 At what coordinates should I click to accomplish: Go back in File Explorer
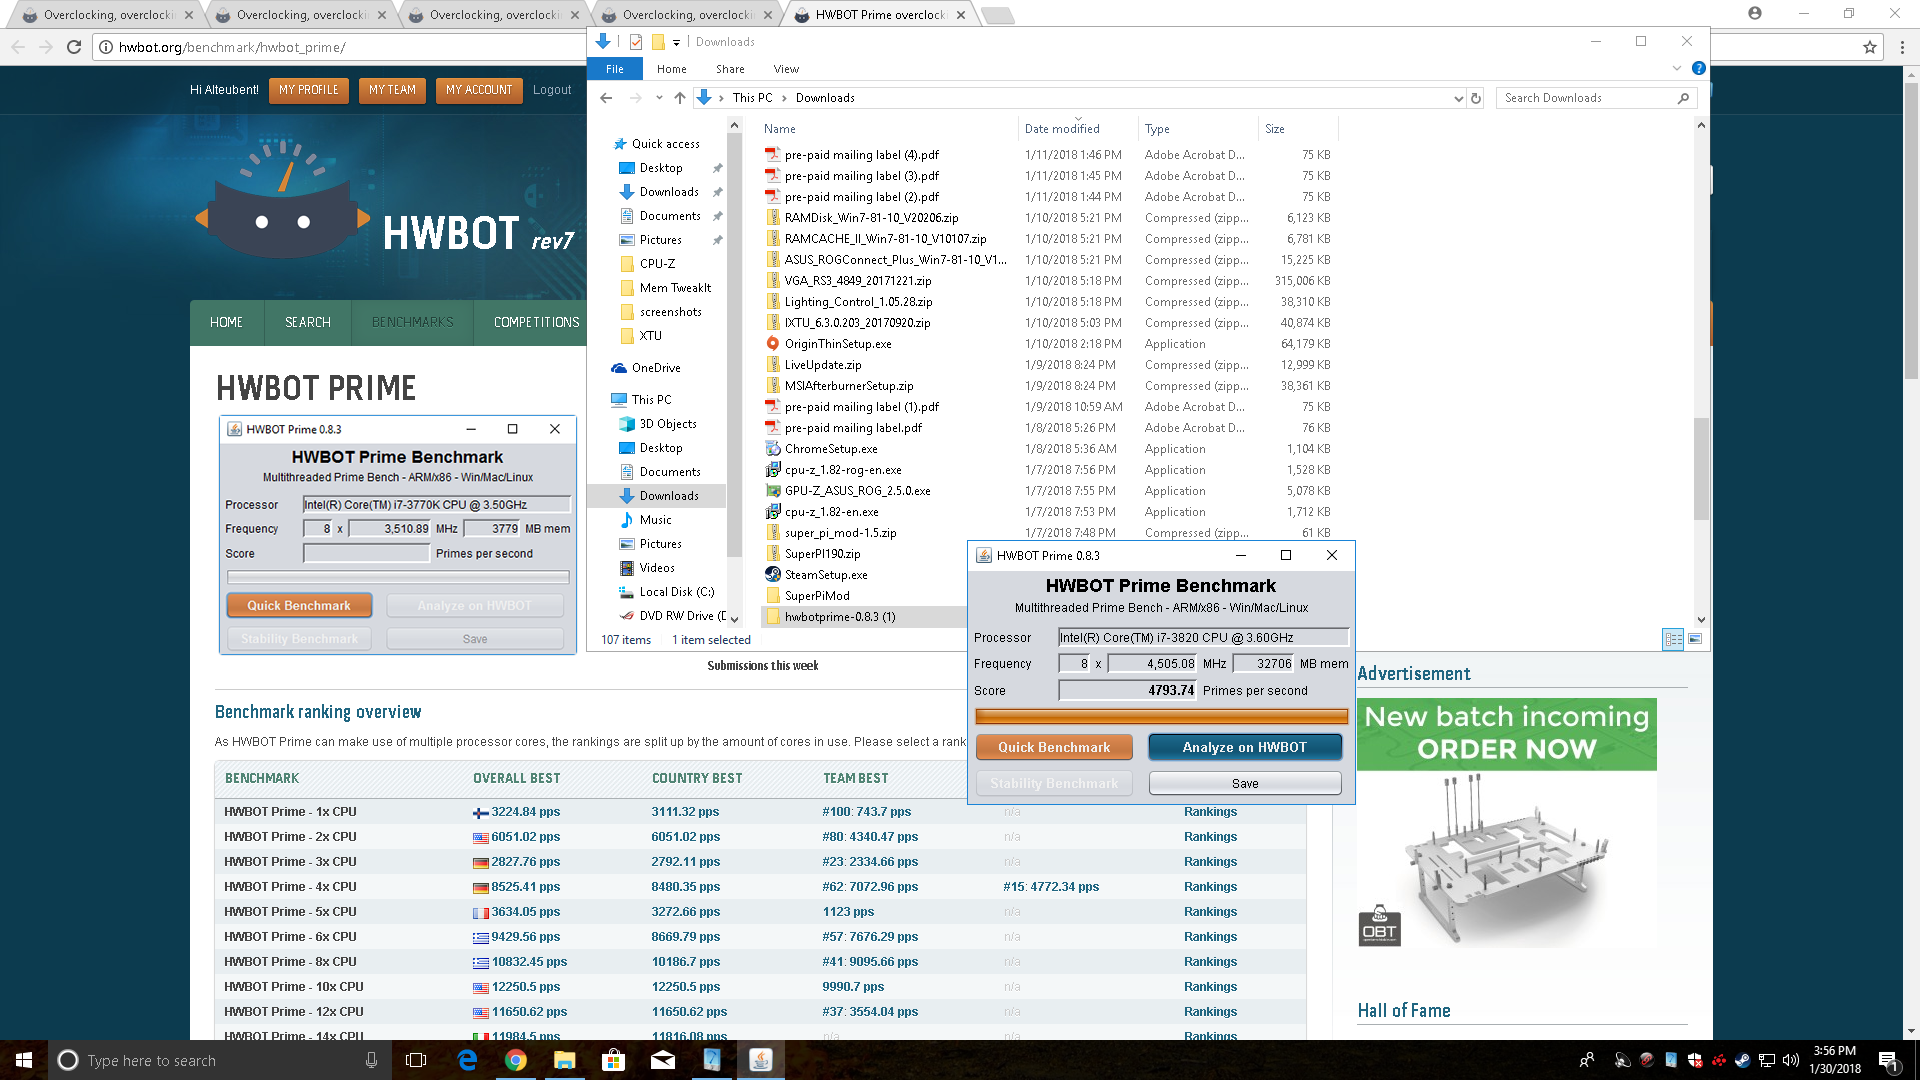(606, 98)
